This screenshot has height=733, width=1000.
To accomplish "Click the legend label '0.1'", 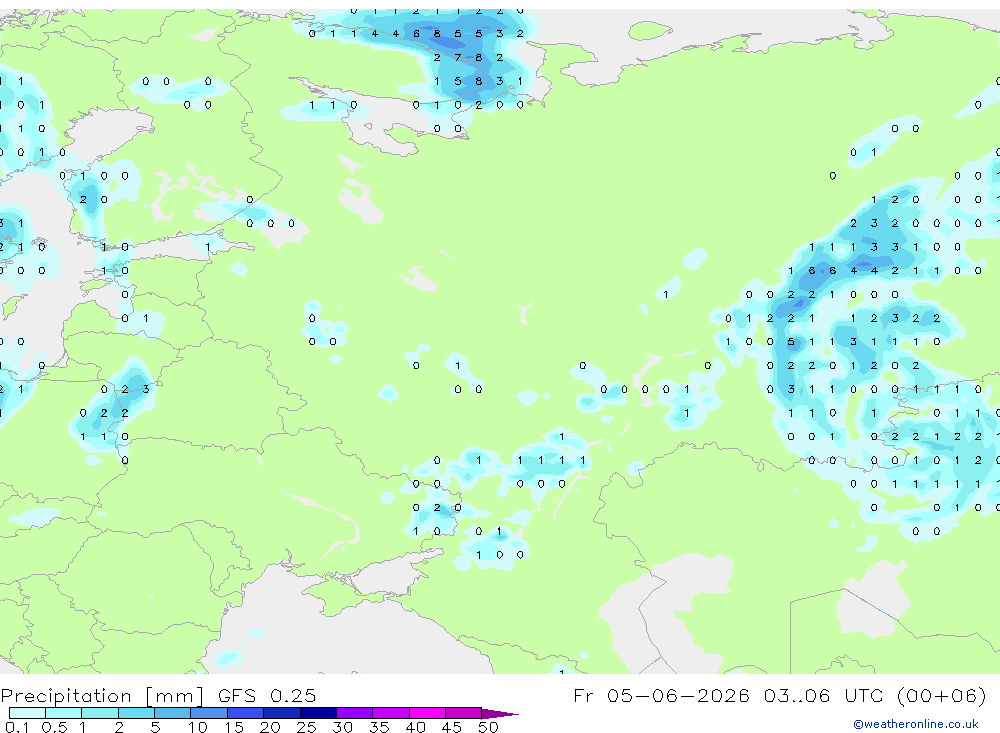I will click(17, 727).
